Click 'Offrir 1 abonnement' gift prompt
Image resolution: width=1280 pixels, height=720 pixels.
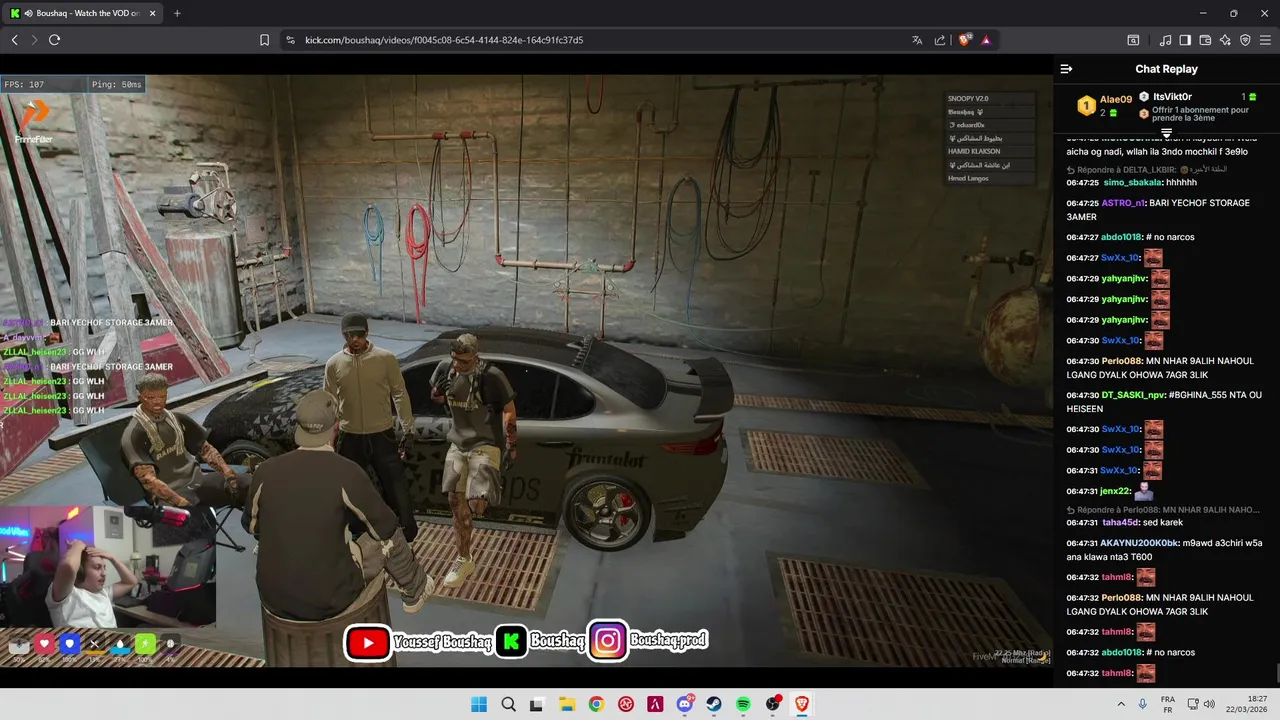tap(1200, 114)
